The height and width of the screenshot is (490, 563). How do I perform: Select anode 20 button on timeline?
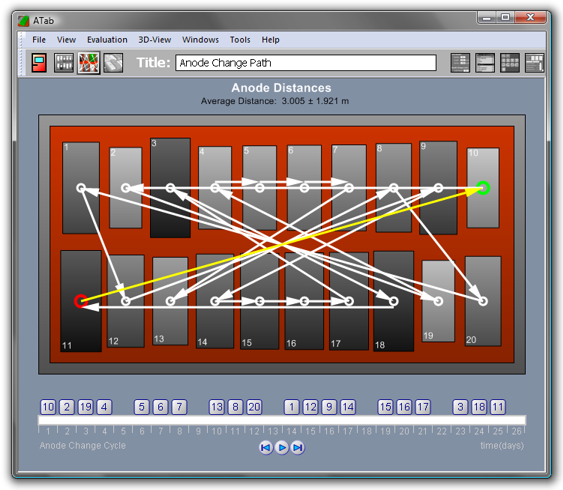point(254,407)
